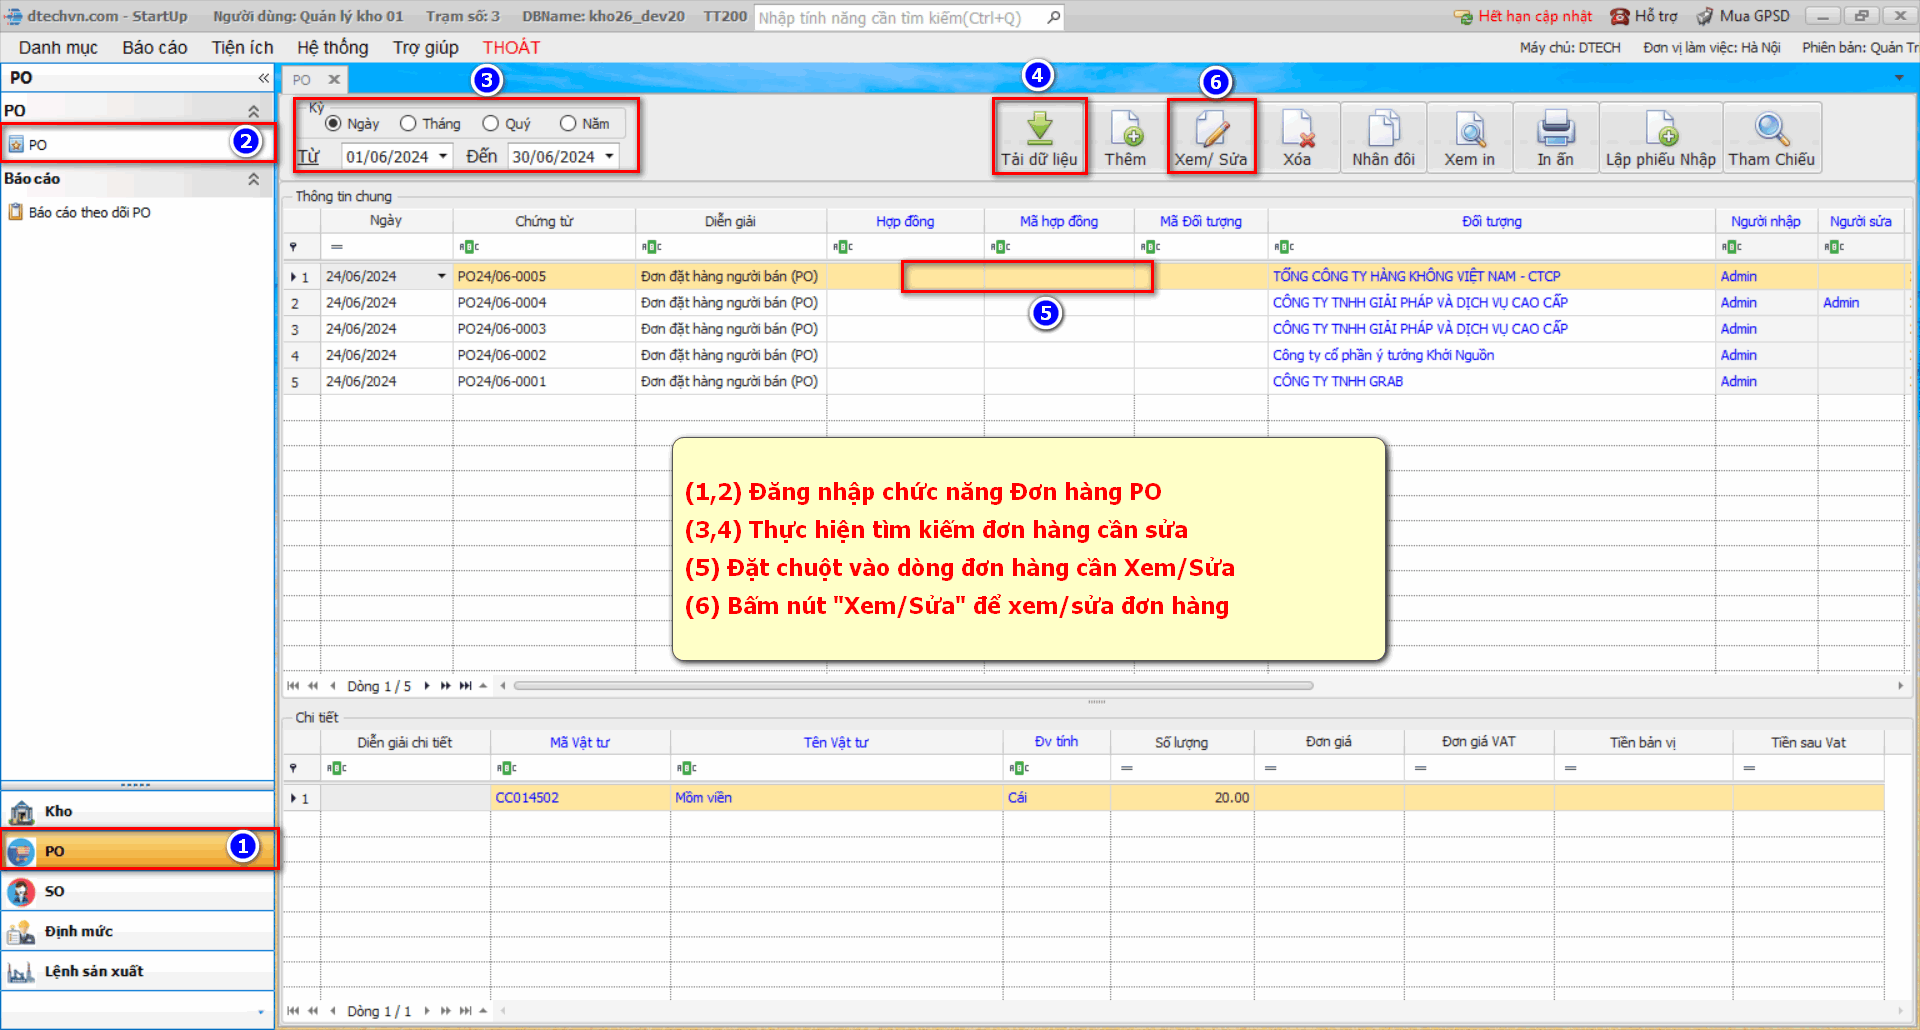Select the Năm period radio button
This screenshot has height=1030, width=1920.
click(568, 124)
